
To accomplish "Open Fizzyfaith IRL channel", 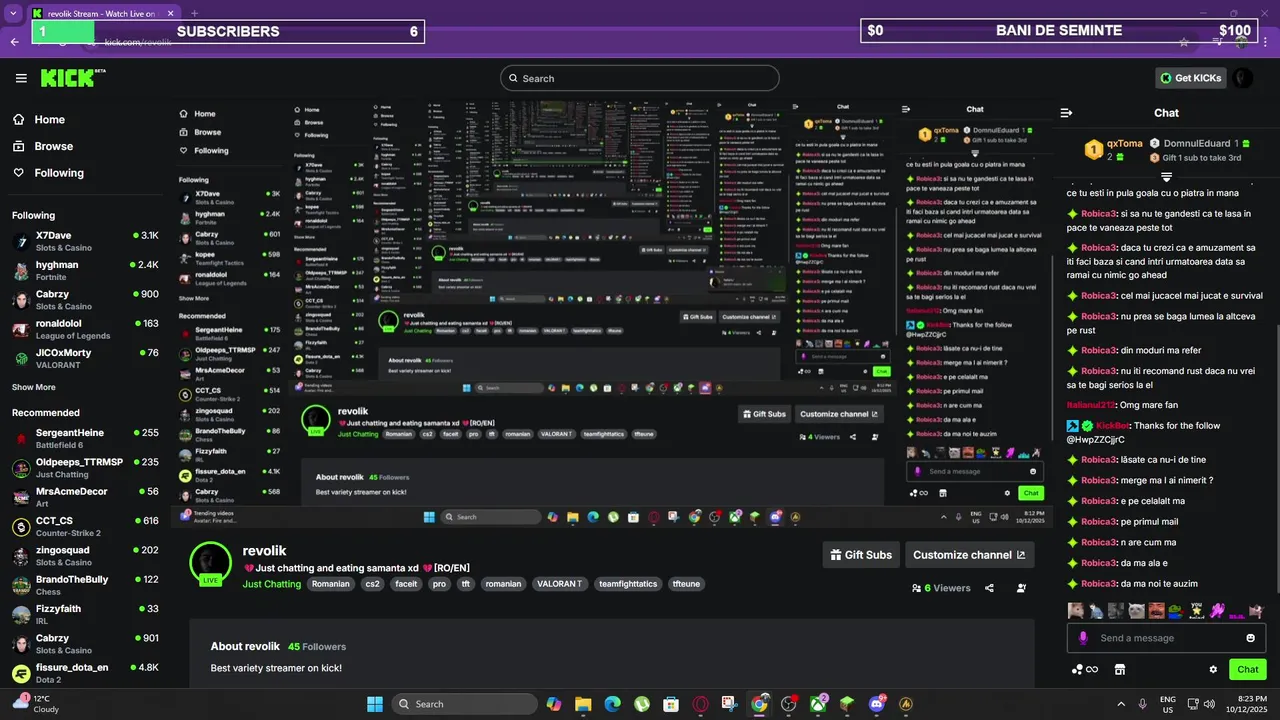I will pyautogui.click(x=85, y=614).
